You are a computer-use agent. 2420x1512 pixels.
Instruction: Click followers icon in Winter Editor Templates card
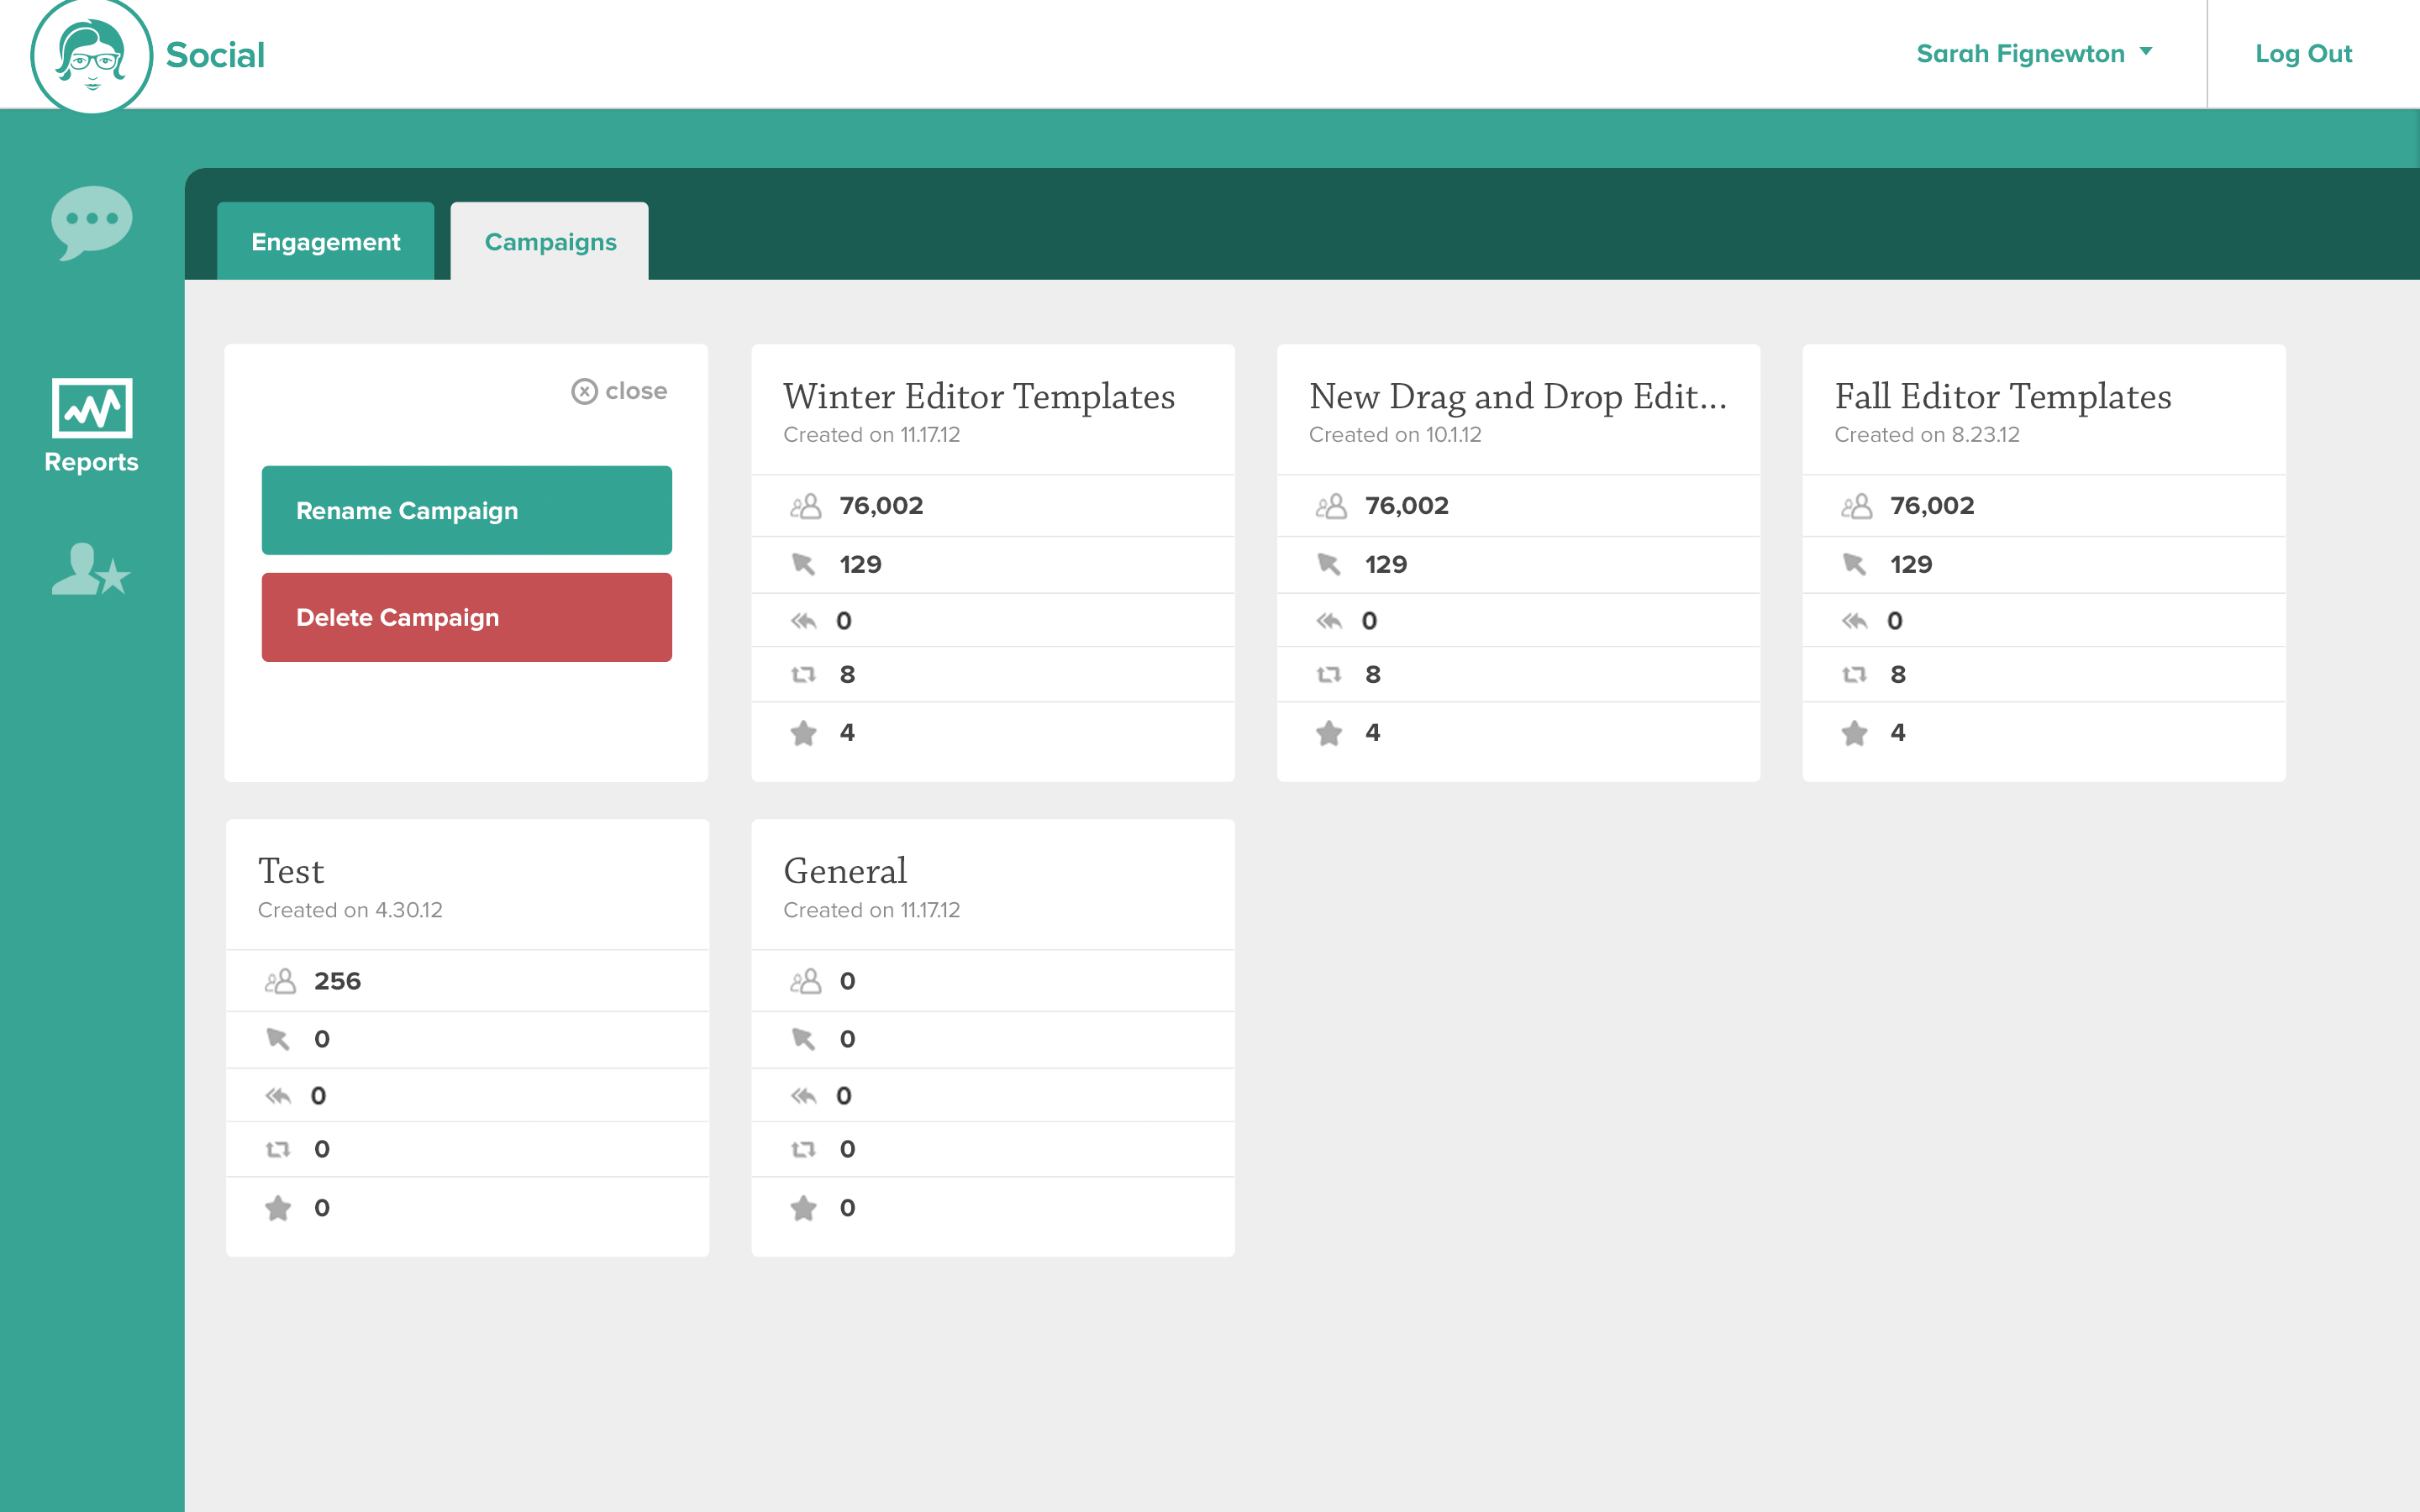805,507
